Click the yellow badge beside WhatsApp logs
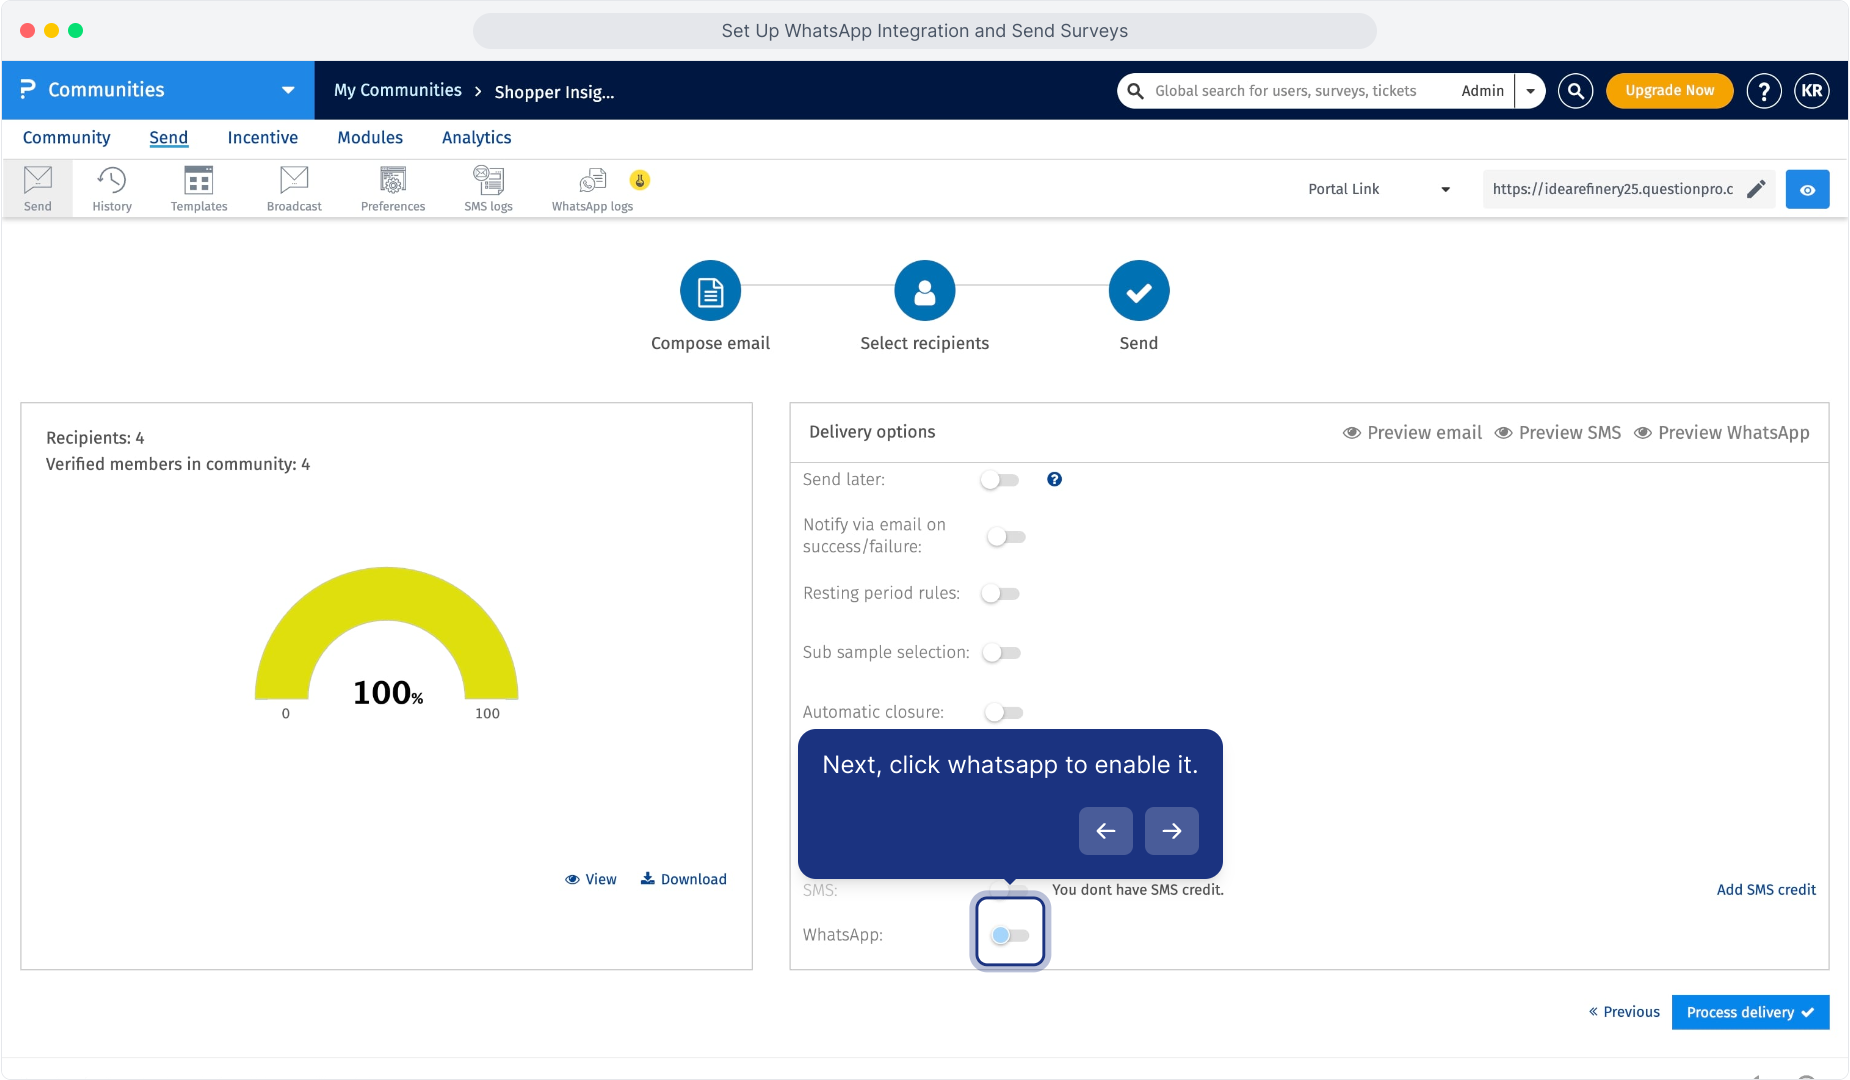 pos(640,180)
